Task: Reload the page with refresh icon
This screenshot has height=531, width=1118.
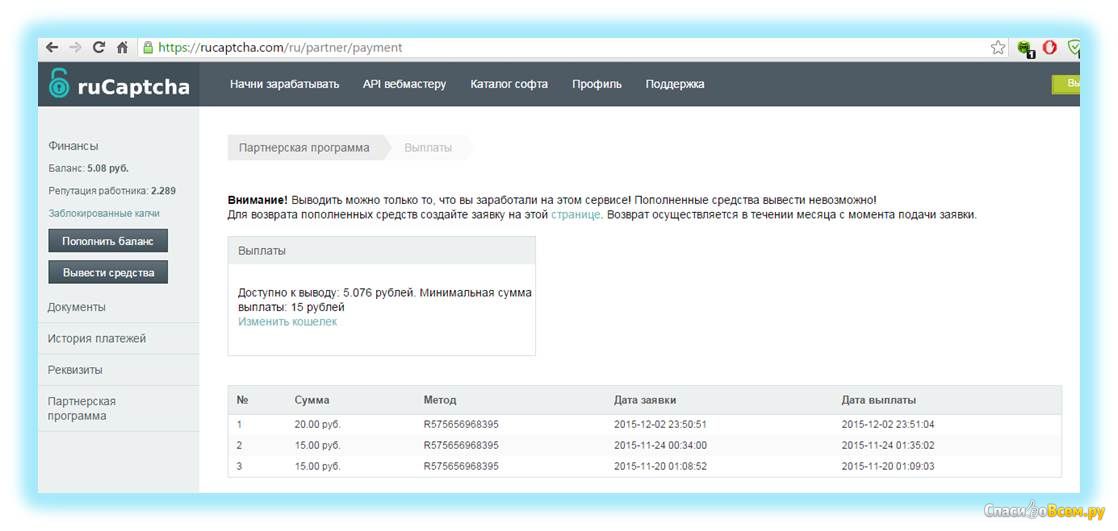Action: click(x=99, y=47)
